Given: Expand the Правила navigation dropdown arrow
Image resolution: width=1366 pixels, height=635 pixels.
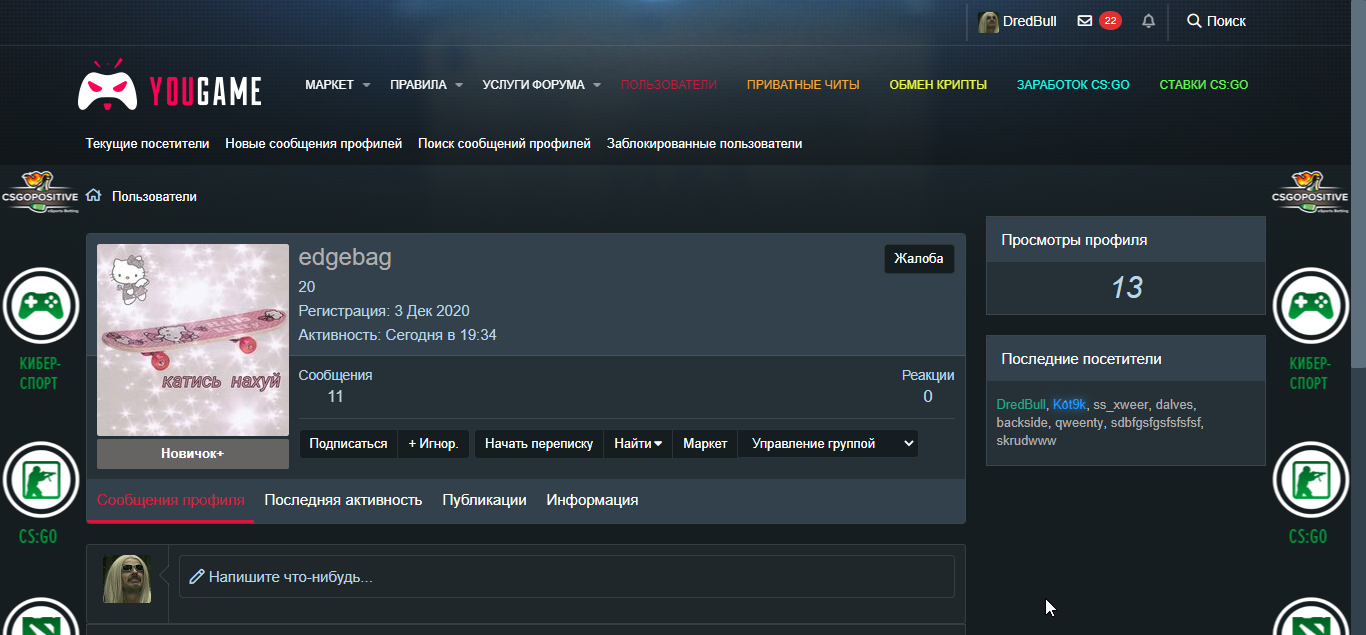Looking at the screenshot, I should point(459,85).
